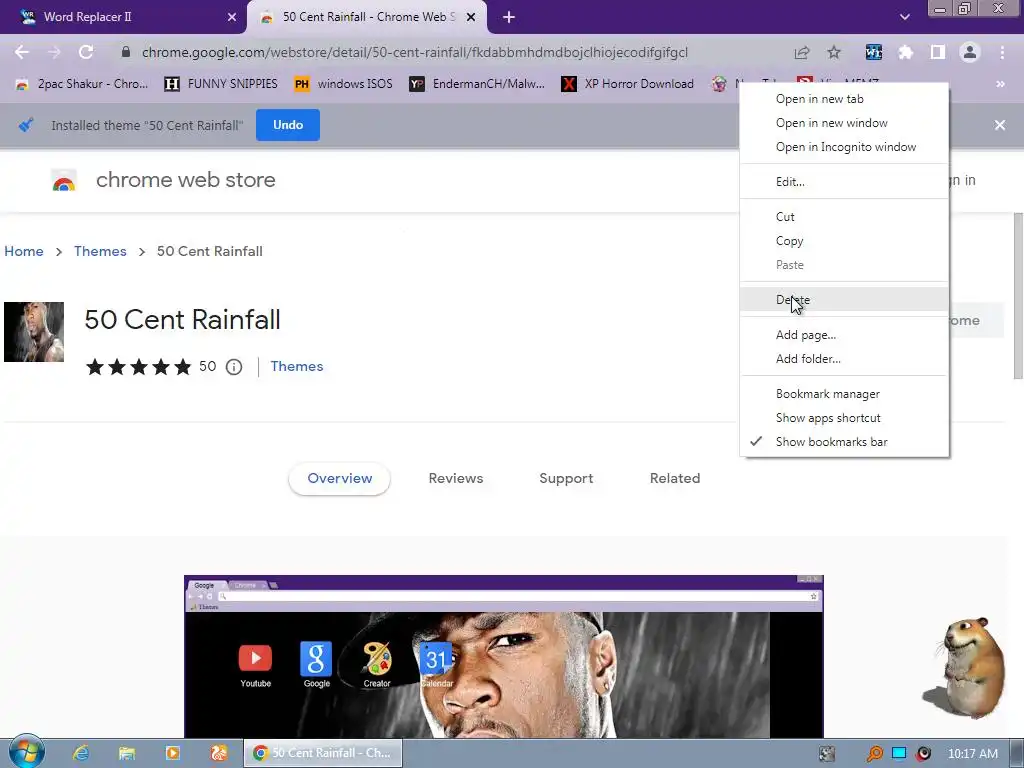Screen dimensions: 1024x768
Task: Select the Reviews tab
Action: coord(456,479)
